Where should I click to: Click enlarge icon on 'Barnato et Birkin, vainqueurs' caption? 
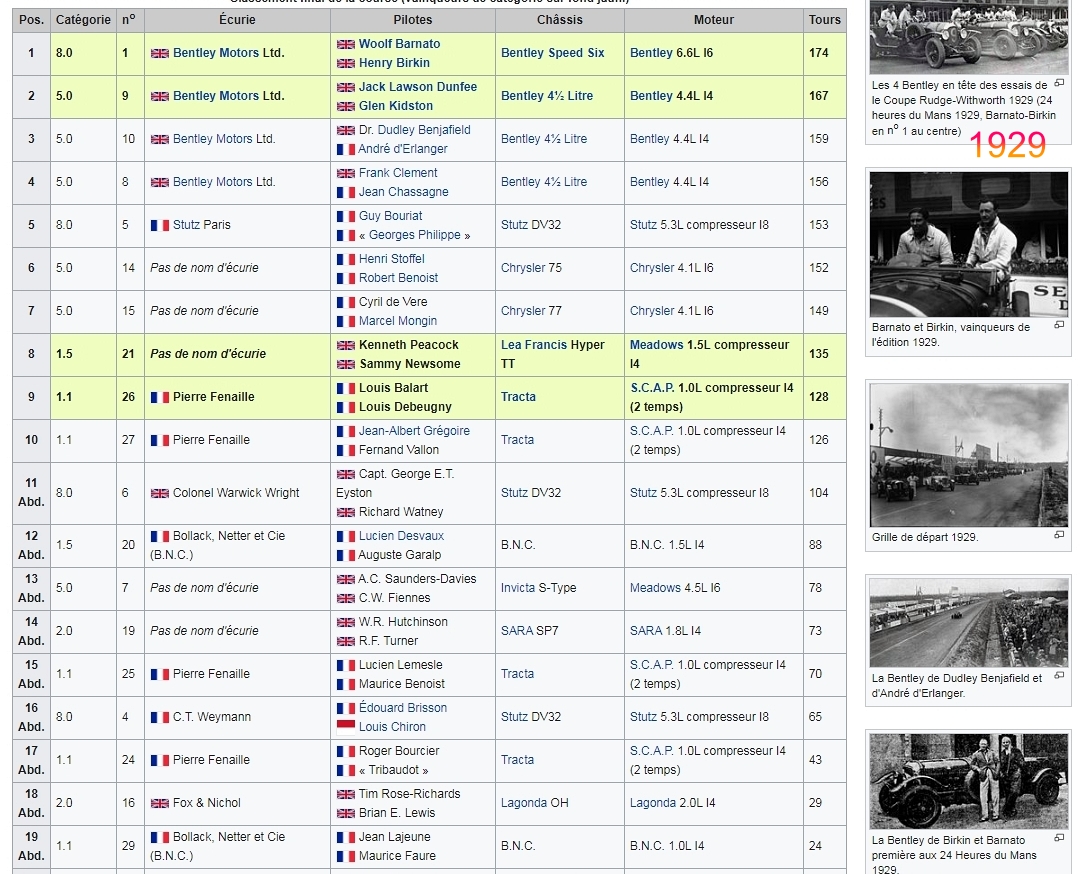tap(1059, 325)
